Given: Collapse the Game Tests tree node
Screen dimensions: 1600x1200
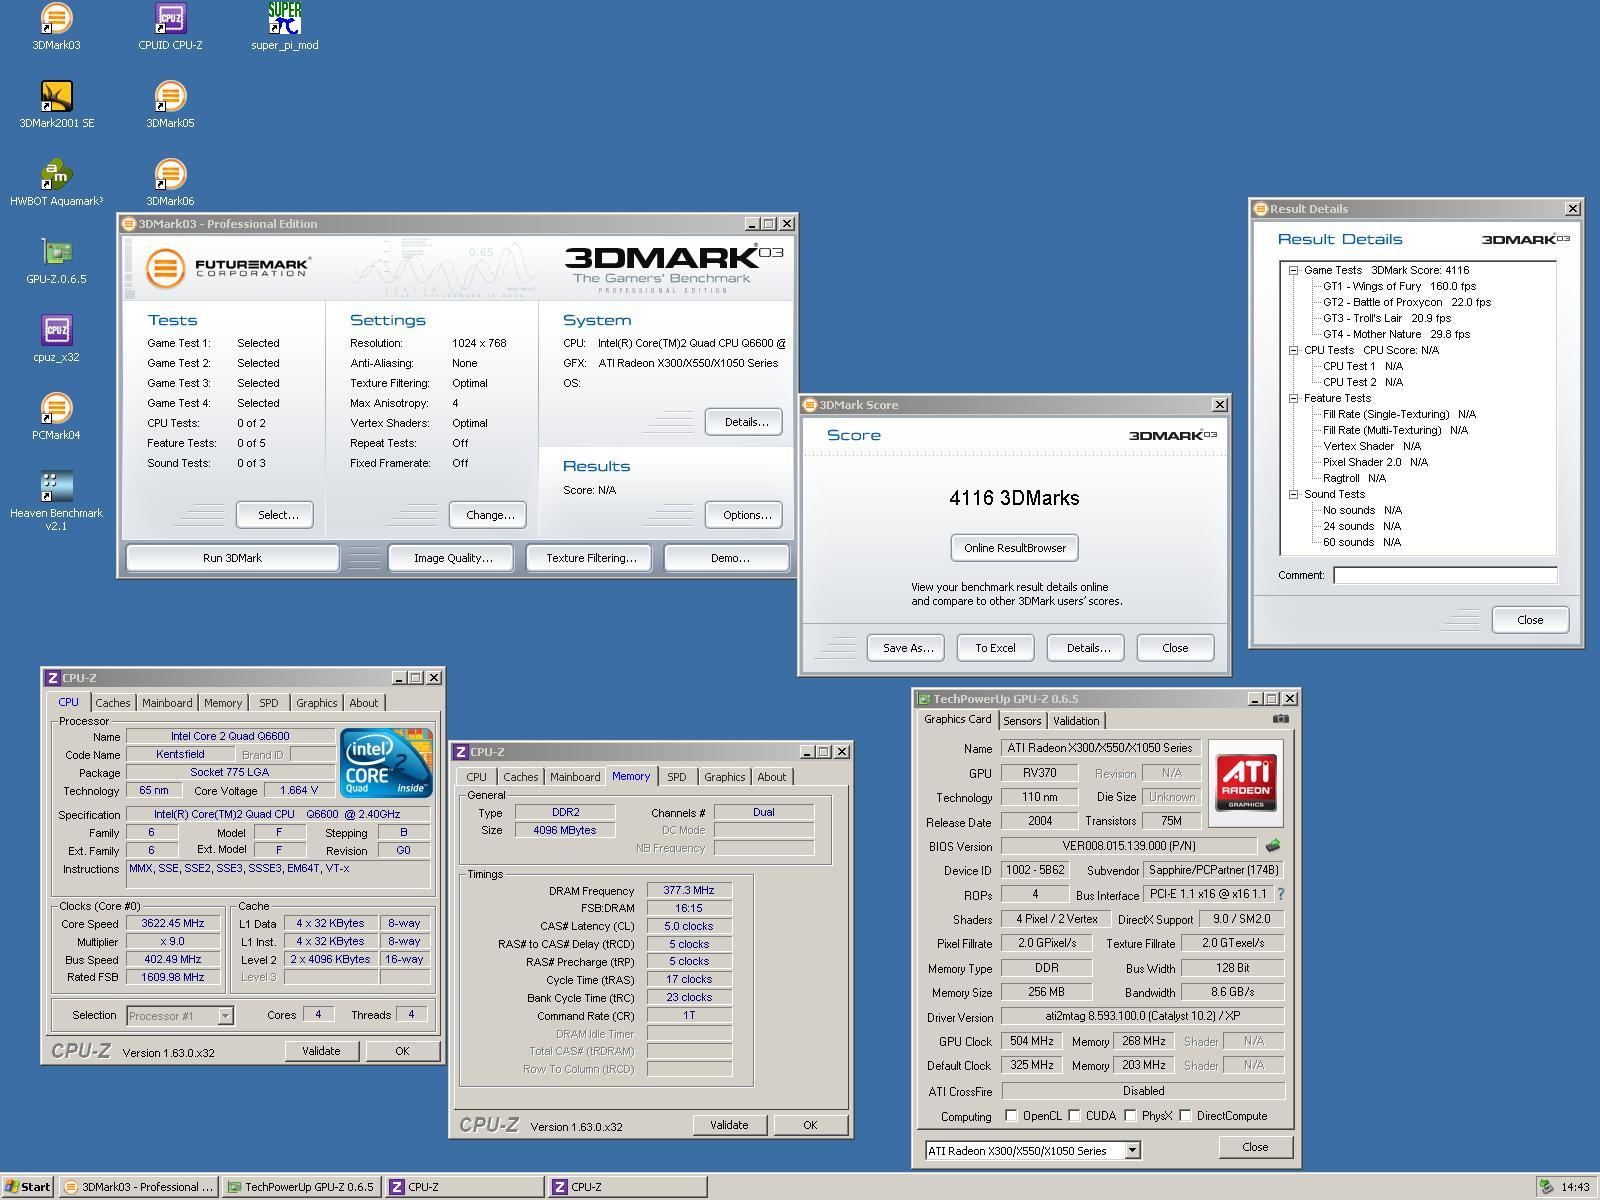Looking at the screenshot, I should pyautogui.click(x=1293, y=270).
